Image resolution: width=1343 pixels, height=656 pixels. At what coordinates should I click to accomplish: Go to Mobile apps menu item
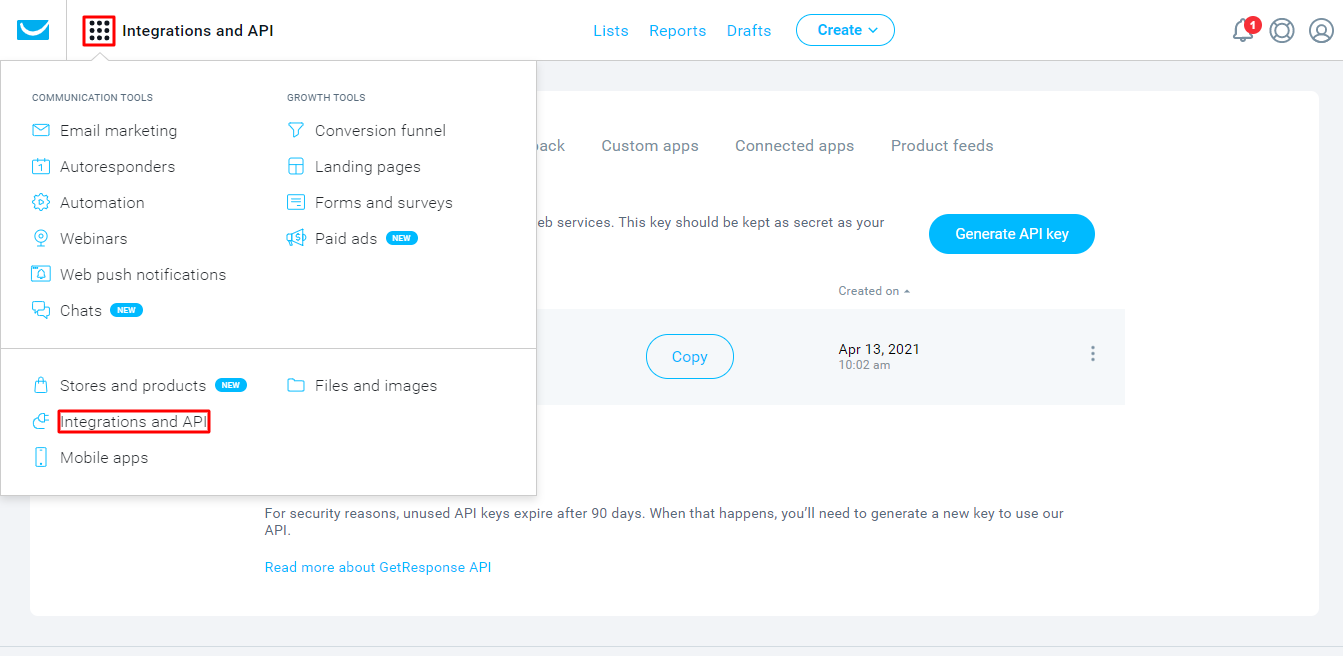click(x=104, y=458)
